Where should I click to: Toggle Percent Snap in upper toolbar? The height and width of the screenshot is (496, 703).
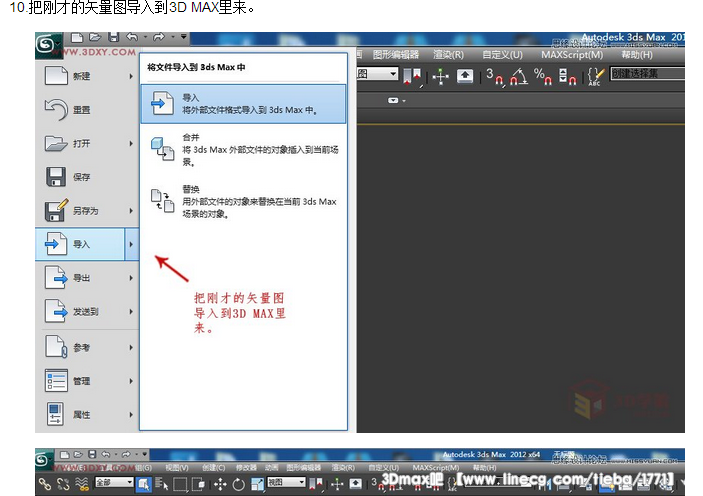coord(542,76)
